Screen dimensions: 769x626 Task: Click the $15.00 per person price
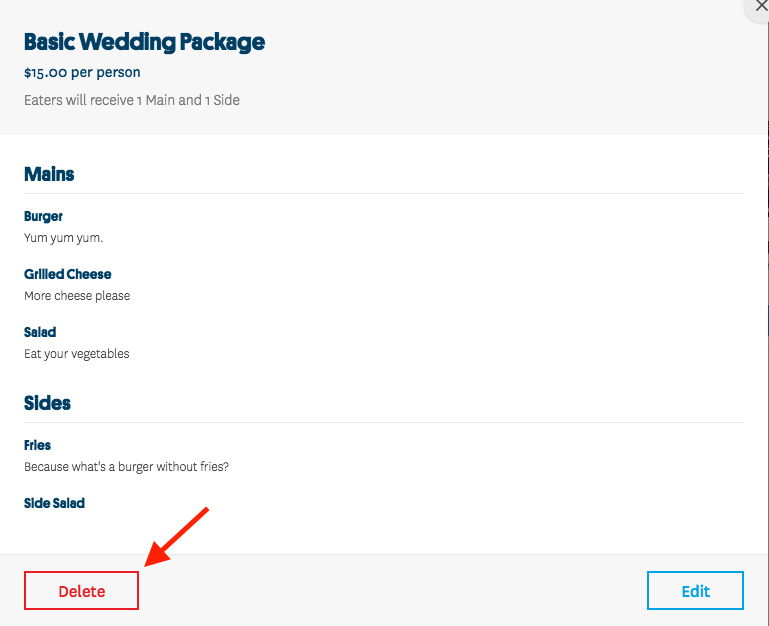82,73
